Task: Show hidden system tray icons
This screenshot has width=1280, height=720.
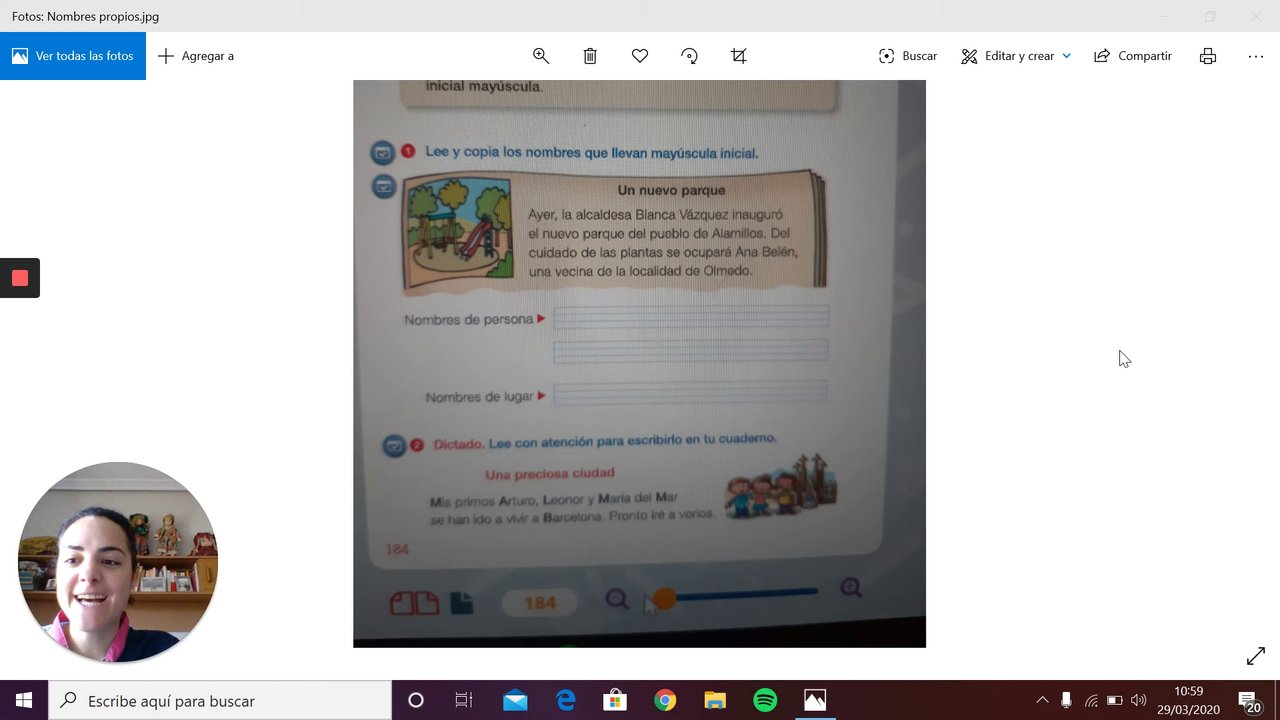Action: 1042,700
